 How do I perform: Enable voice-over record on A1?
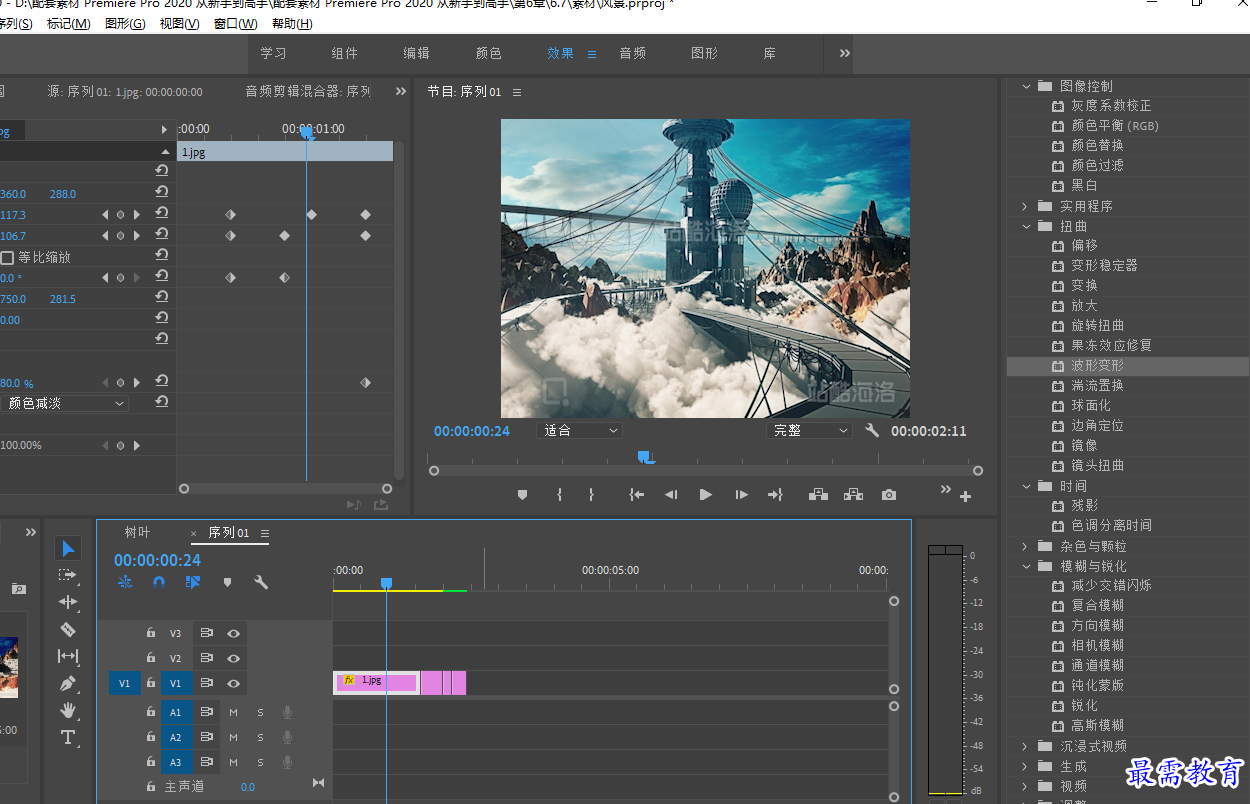[x=287, y=712]
